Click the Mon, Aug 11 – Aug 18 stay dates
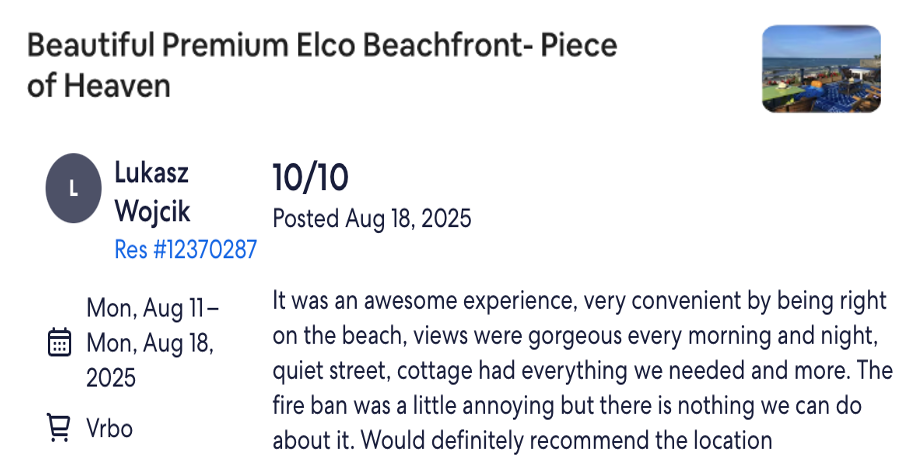This screenshot has height=470, width=910. [x=153, y=342]
